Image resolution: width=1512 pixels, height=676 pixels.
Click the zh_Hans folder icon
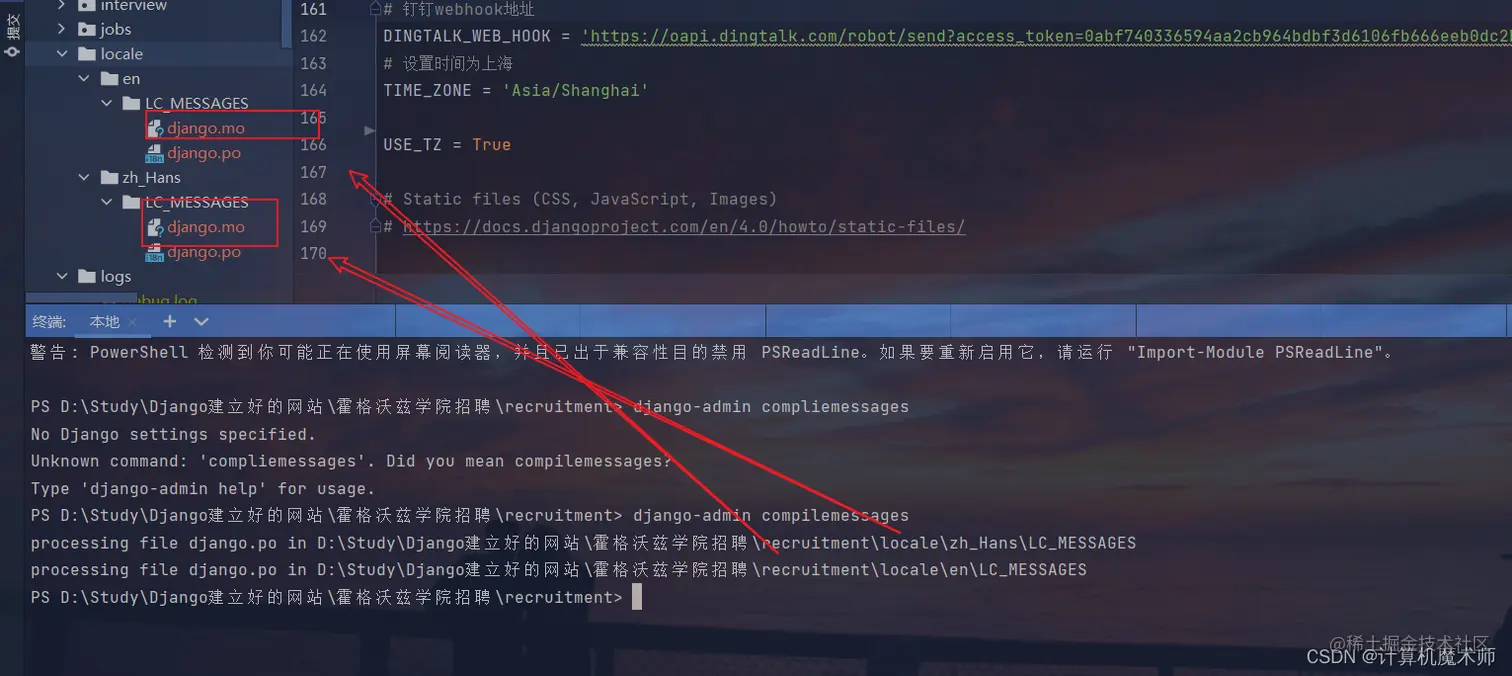click(x=109, y=178)
